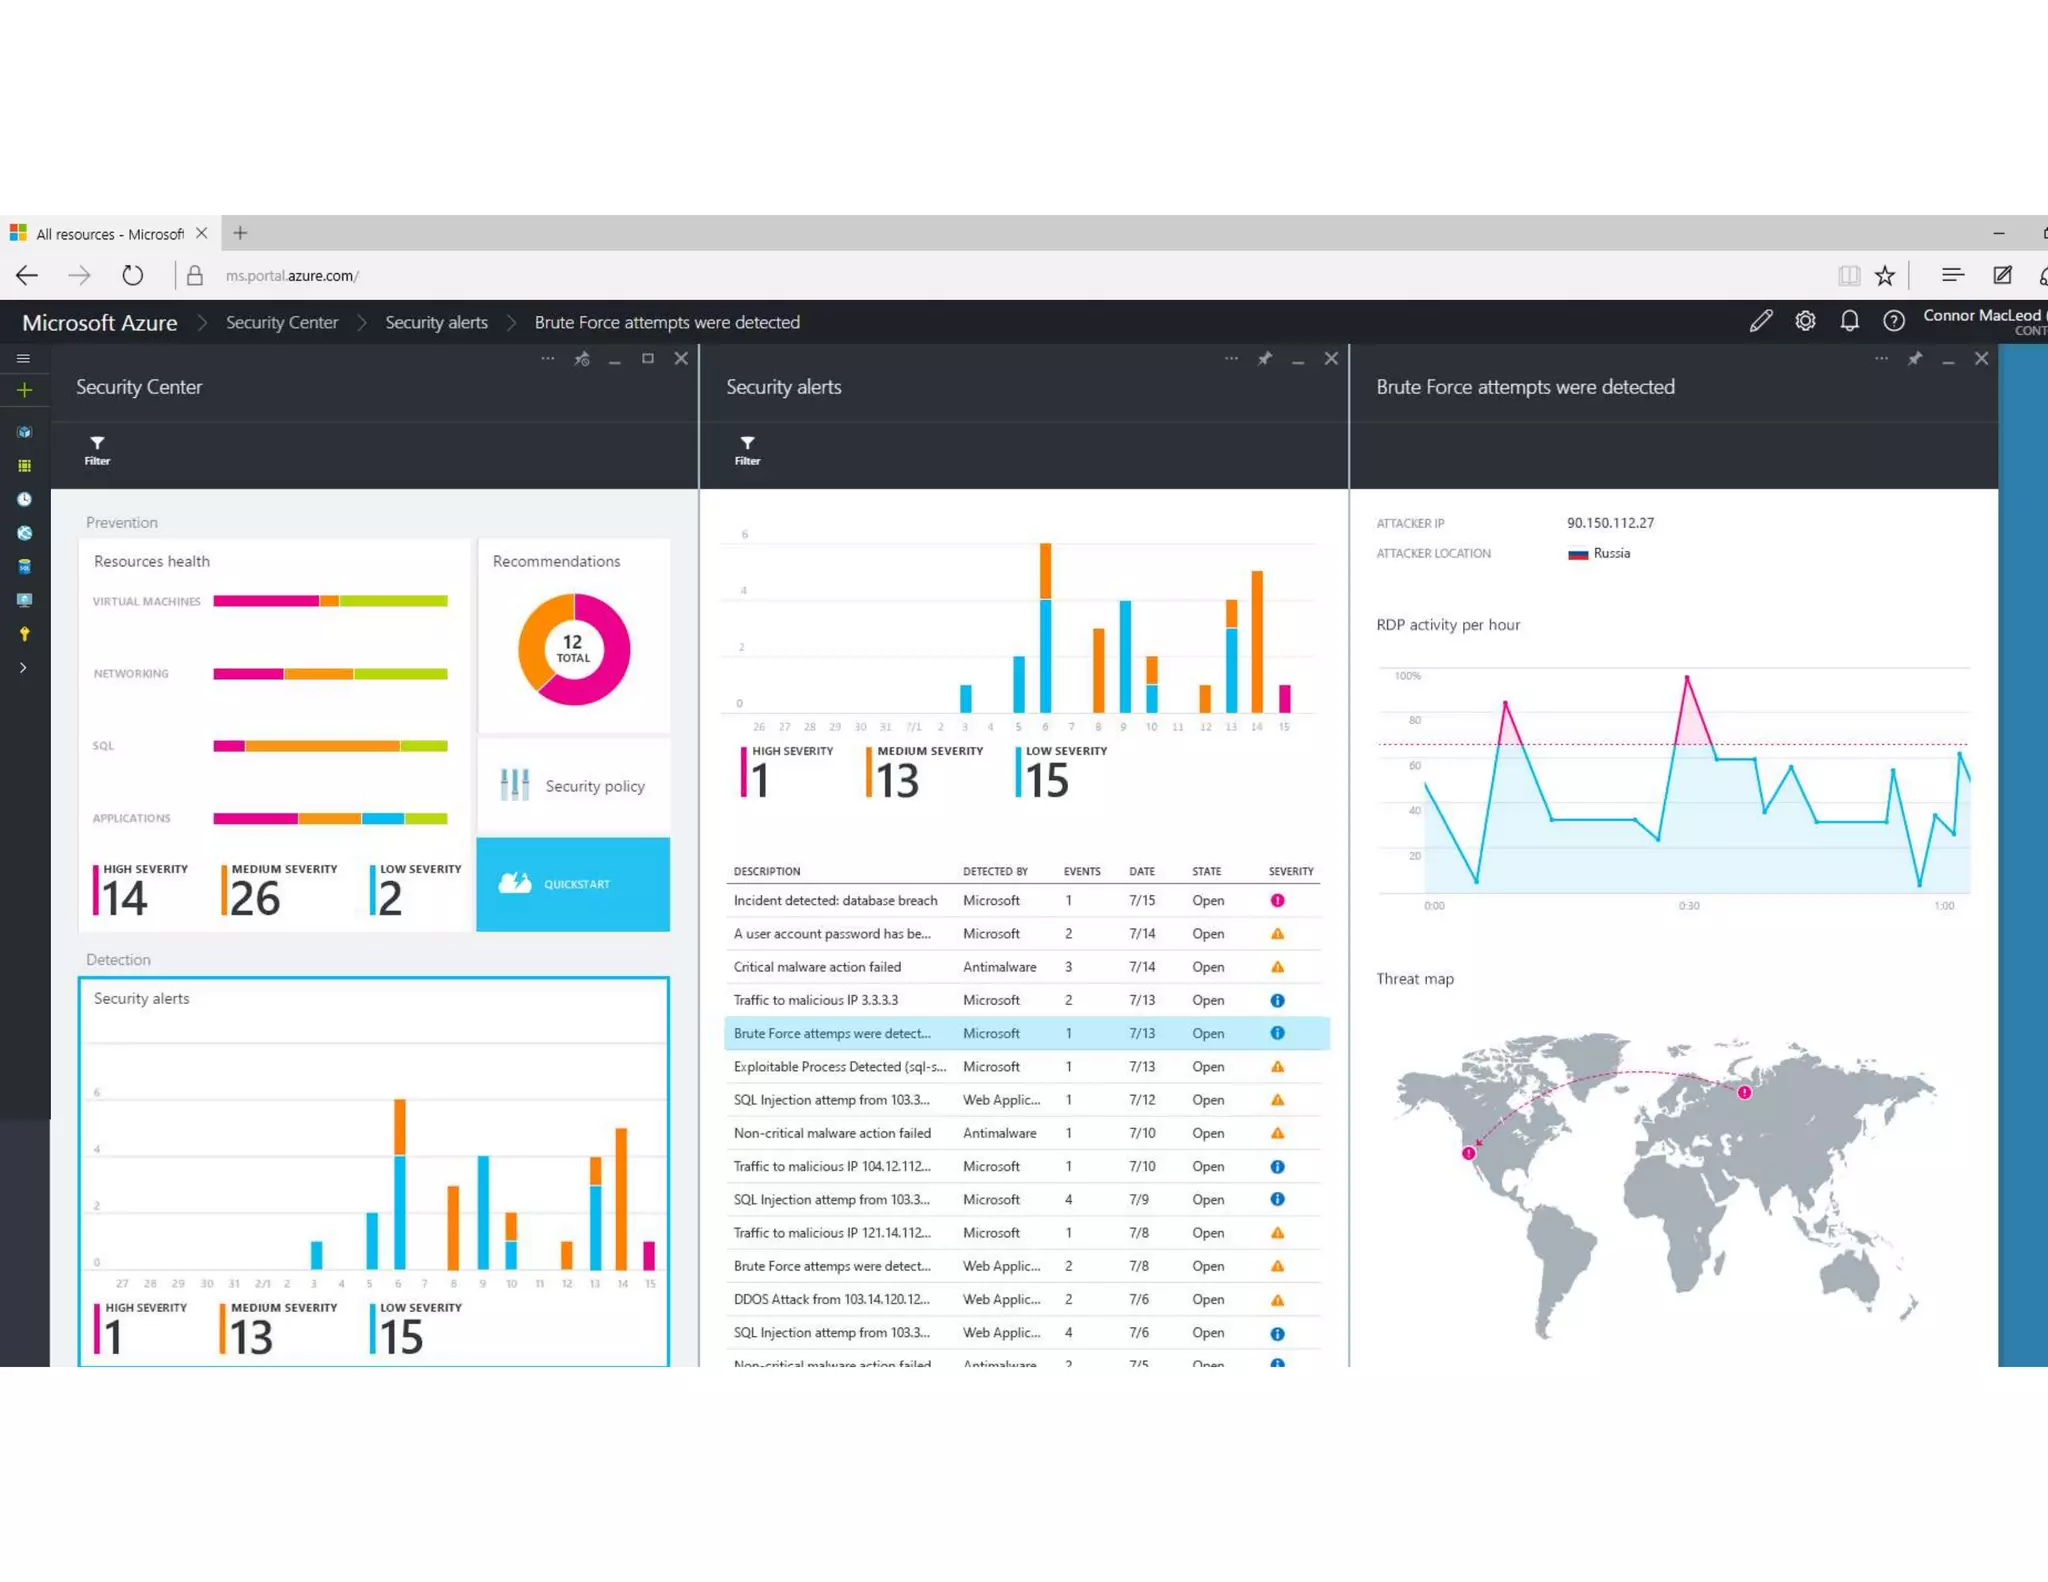Image resolution: width=2048 pixels, height=1582 pixels.
Task: Unpin the Security Center blade
Action: point(582,359)
